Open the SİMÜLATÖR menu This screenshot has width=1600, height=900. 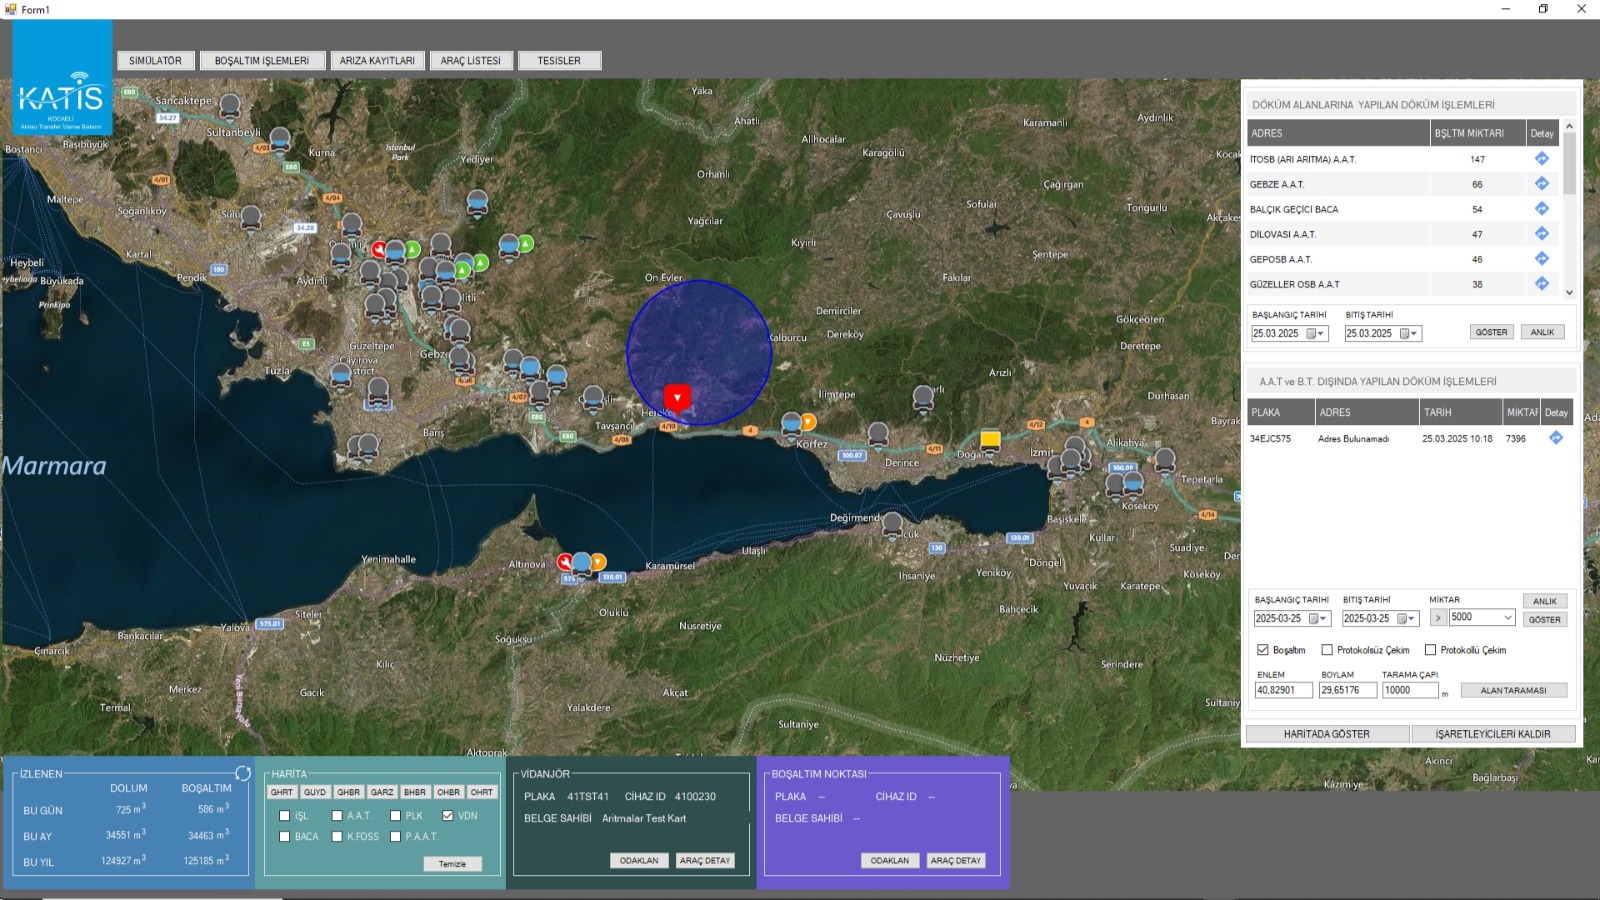click(x=155, y=61)
